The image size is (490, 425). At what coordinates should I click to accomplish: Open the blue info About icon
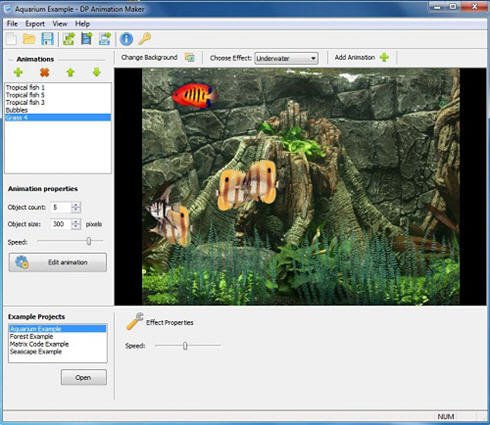pos(126,39)
